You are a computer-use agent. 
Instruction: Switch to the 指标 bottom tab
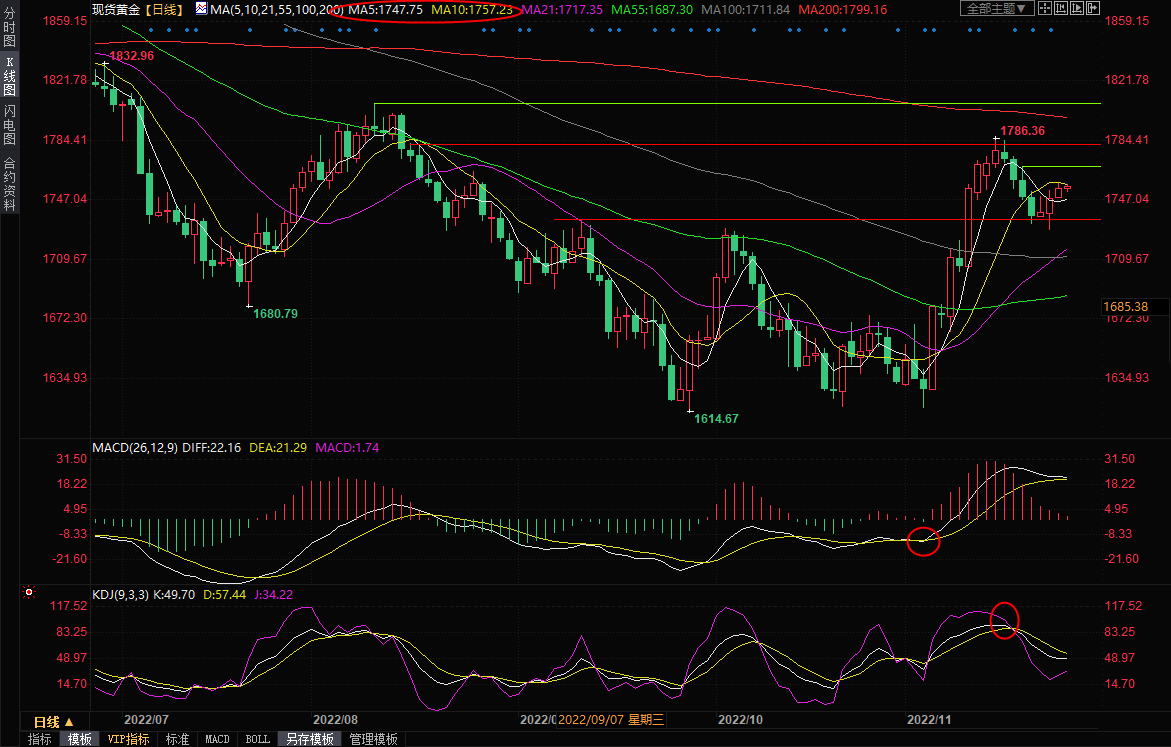coord(40,739)
